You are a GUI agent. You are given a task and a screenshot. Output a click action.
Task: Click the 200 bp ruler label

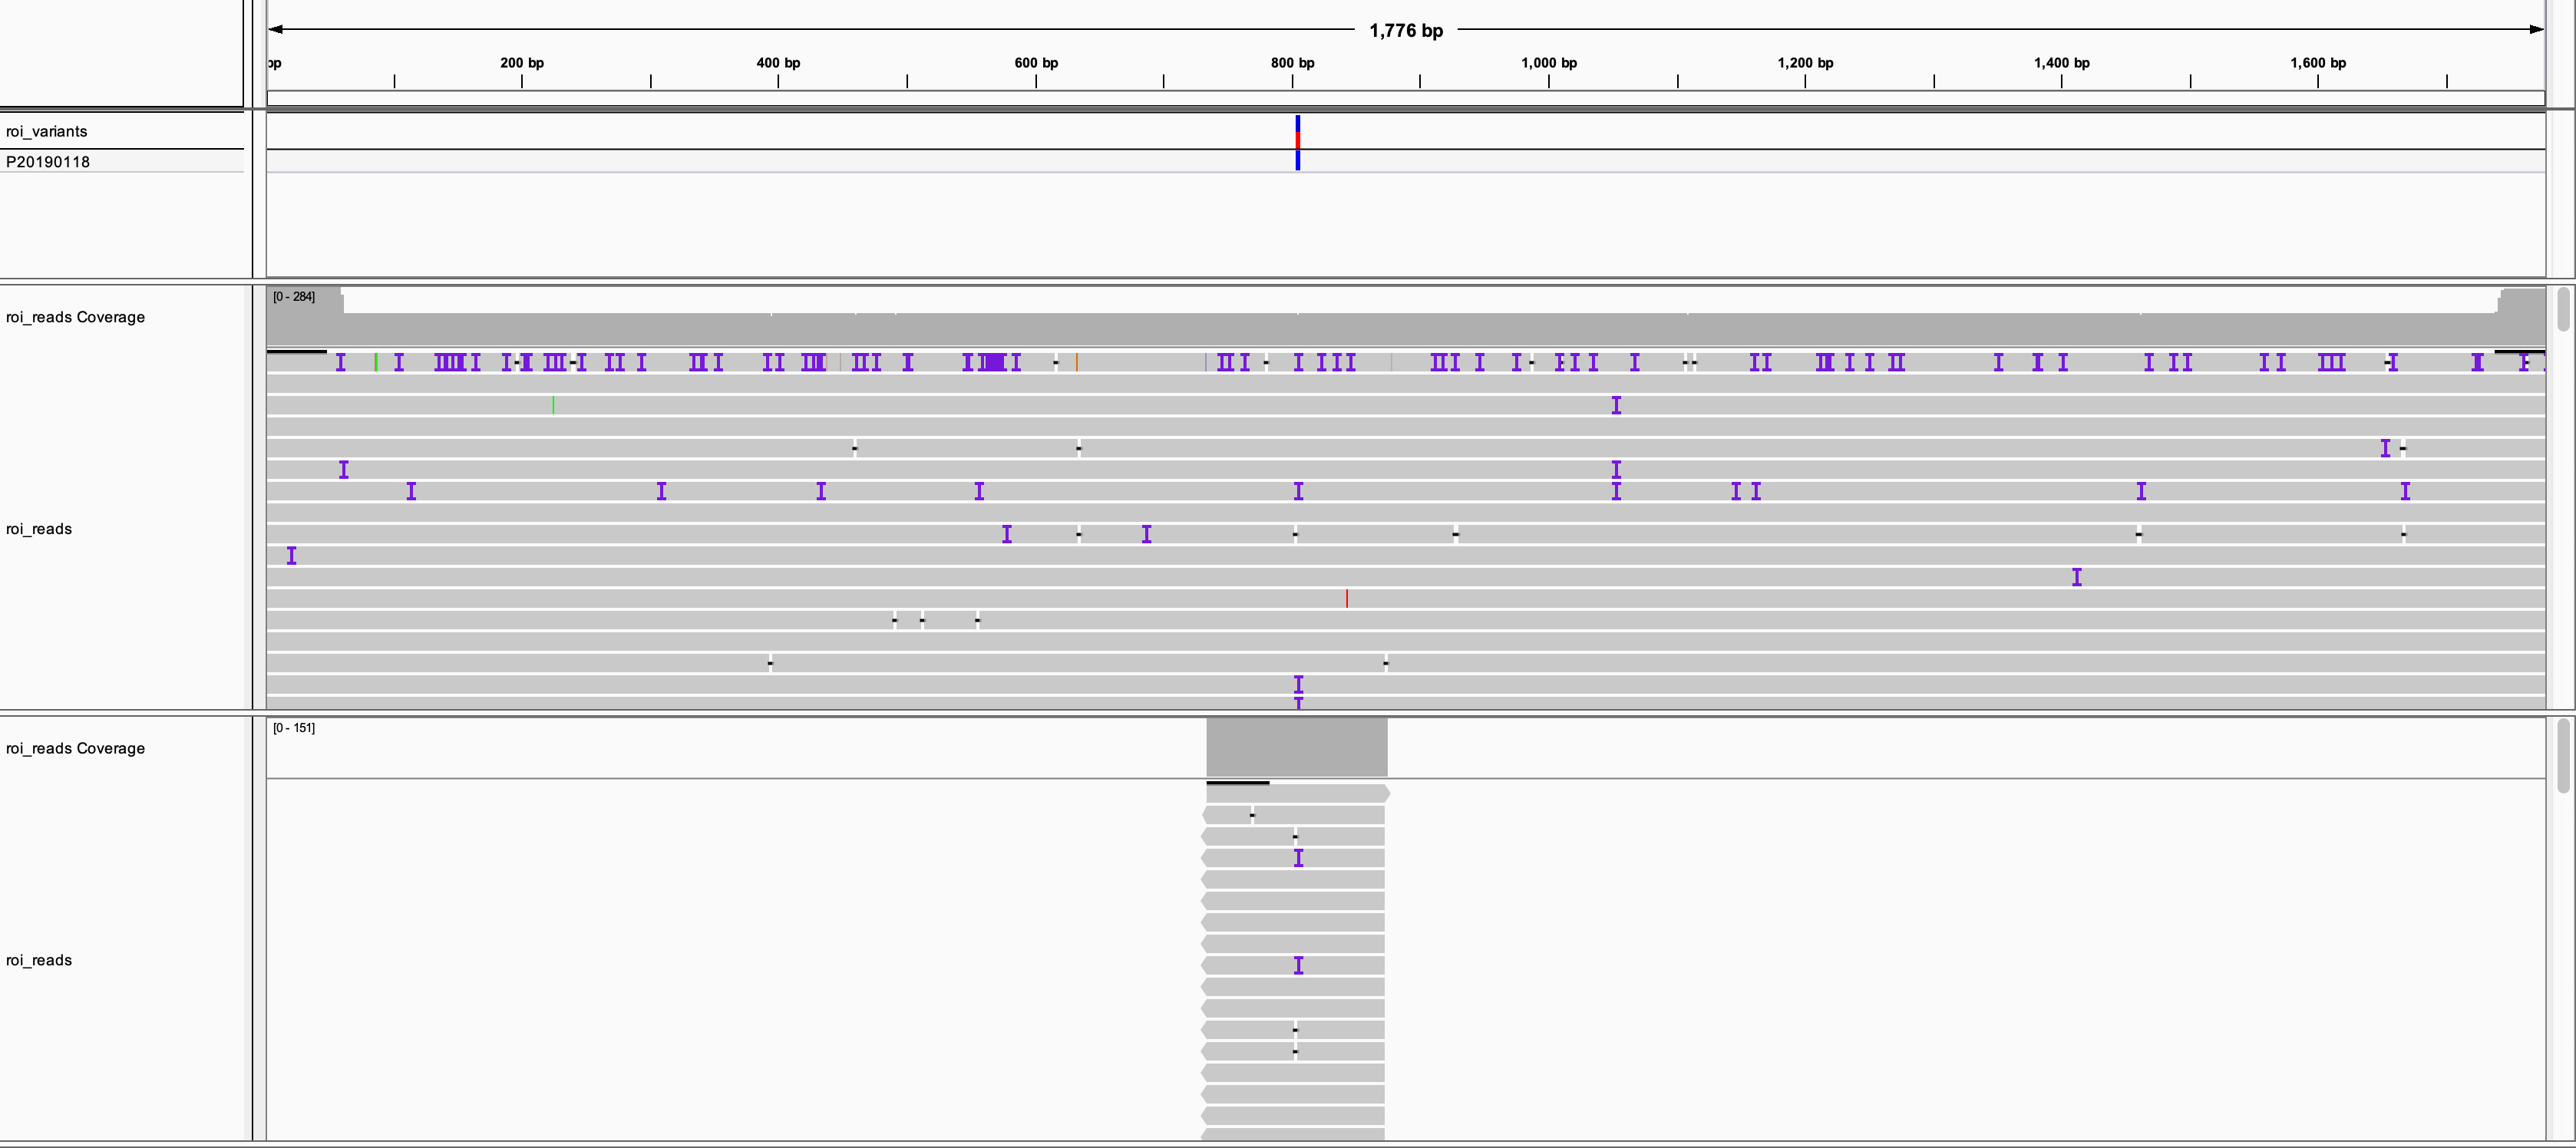pyautogui.click(x=522, y=63)
